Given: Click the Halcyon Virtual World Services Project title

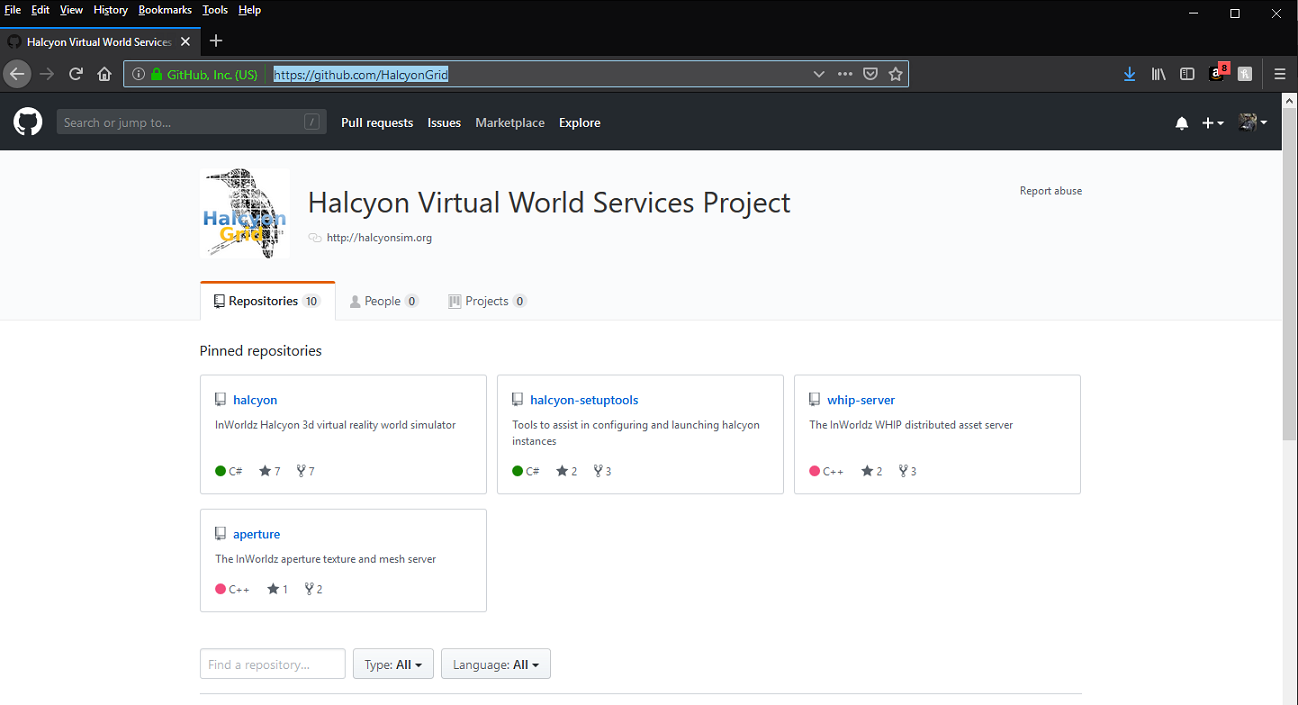Looking at the screenshot, I should tap(549, 203).
